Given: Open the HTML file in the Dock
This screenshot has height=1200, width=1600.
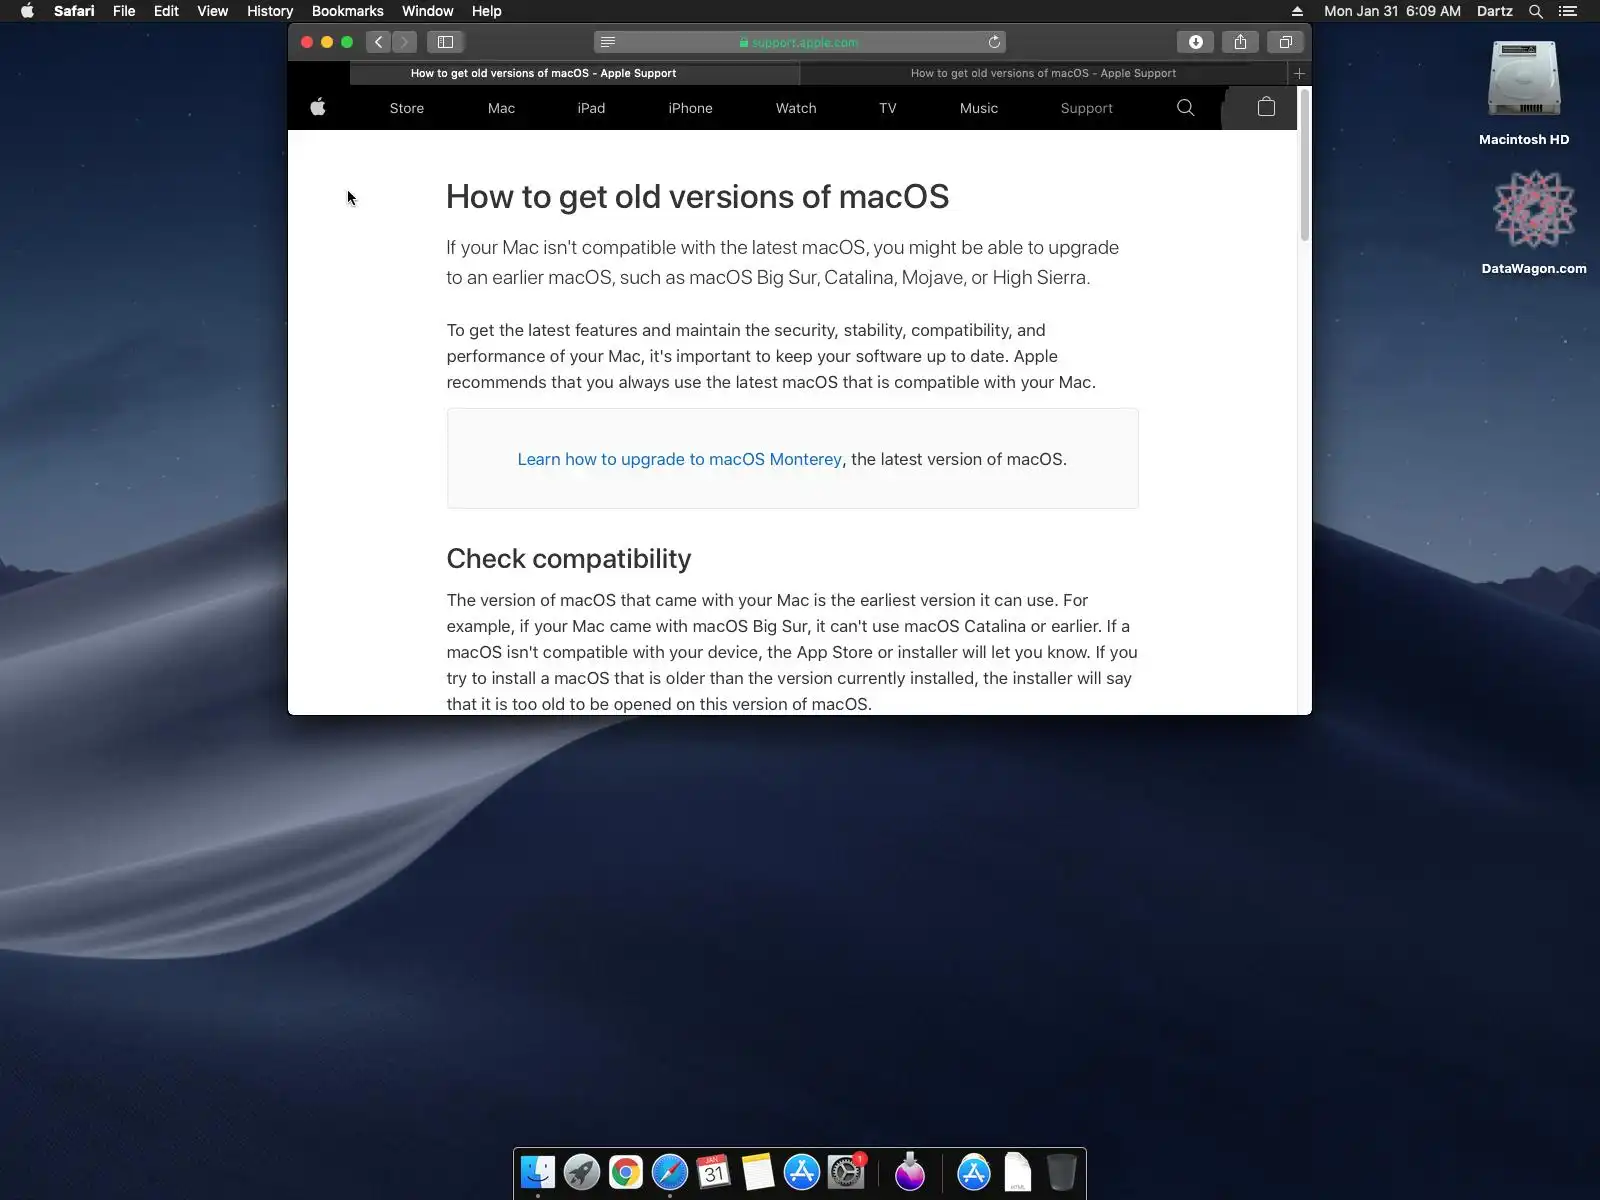Looking at the screenshot, I should [1018, 1172].
